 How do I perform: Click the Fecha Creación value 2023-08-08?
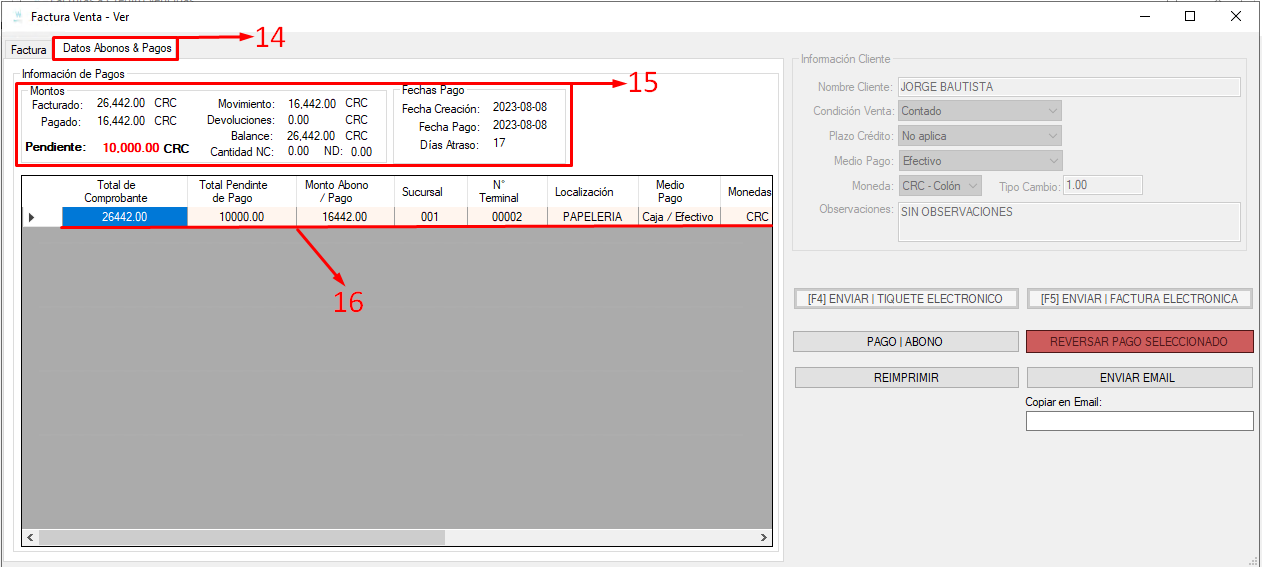coord(520,108)
